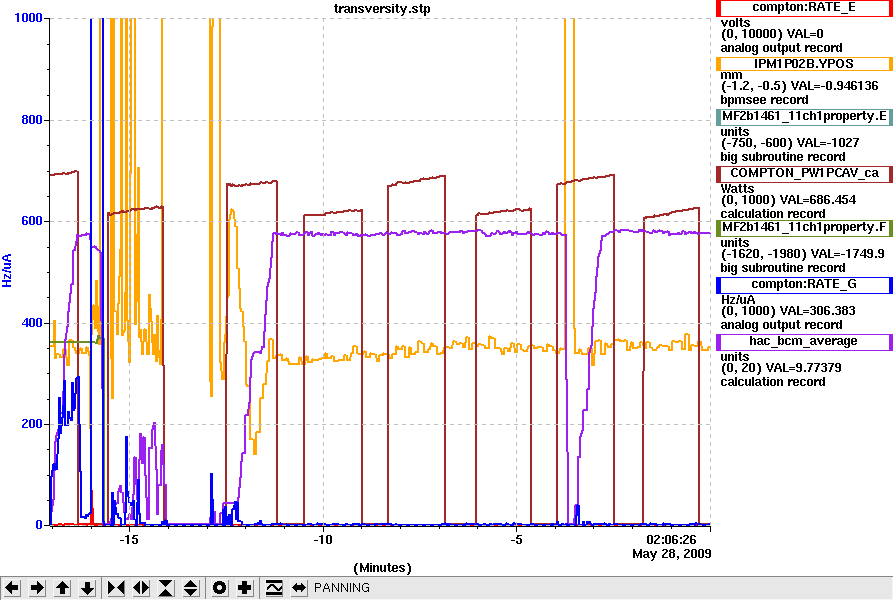Viewport: 893px width, 600px height.
Task: Pan the plot up with the up arrow
Action: 62,587
